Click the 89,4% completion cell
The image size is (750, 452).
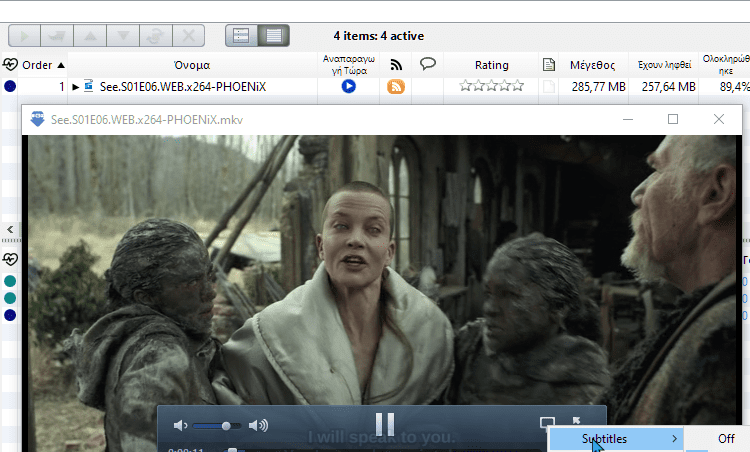tap(734, 87)
